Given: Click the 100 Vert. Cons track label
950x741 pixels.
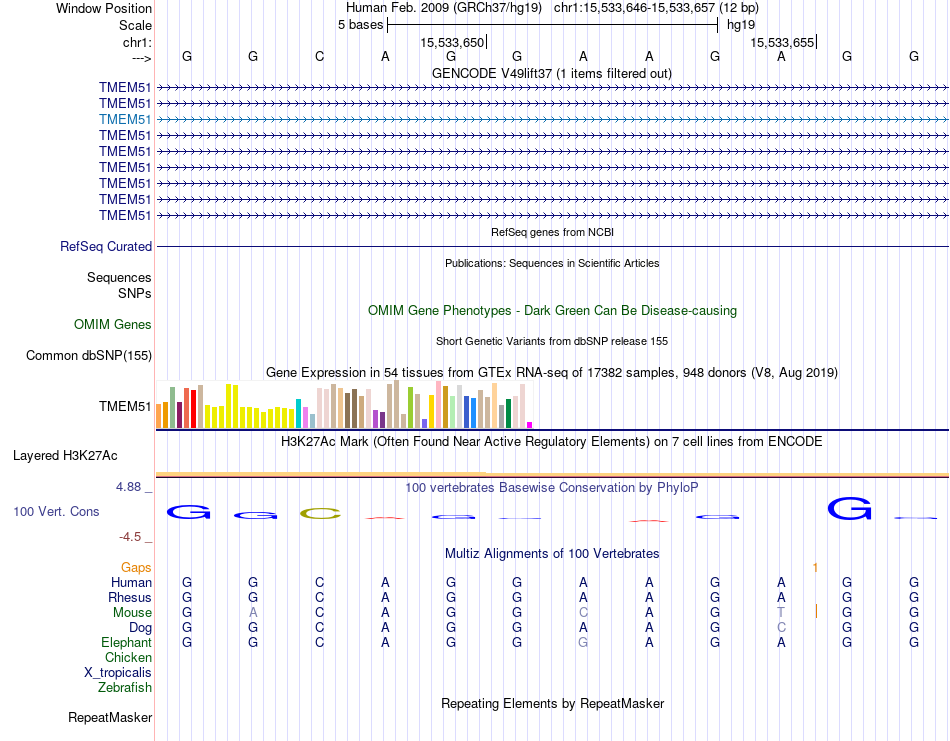Looking at the screenshot, I should 56,511.
